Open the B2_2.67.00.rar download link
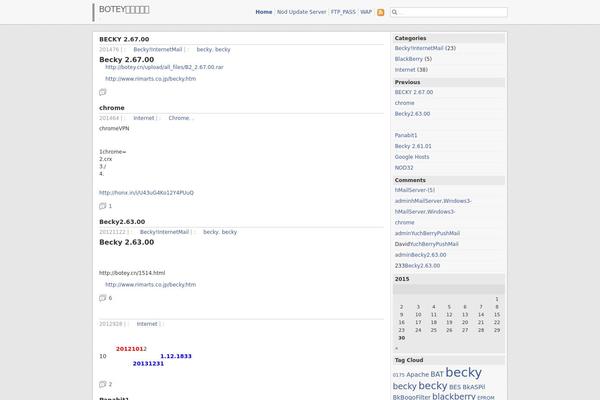This screenshot has height=400, width=600. (164, 67)
